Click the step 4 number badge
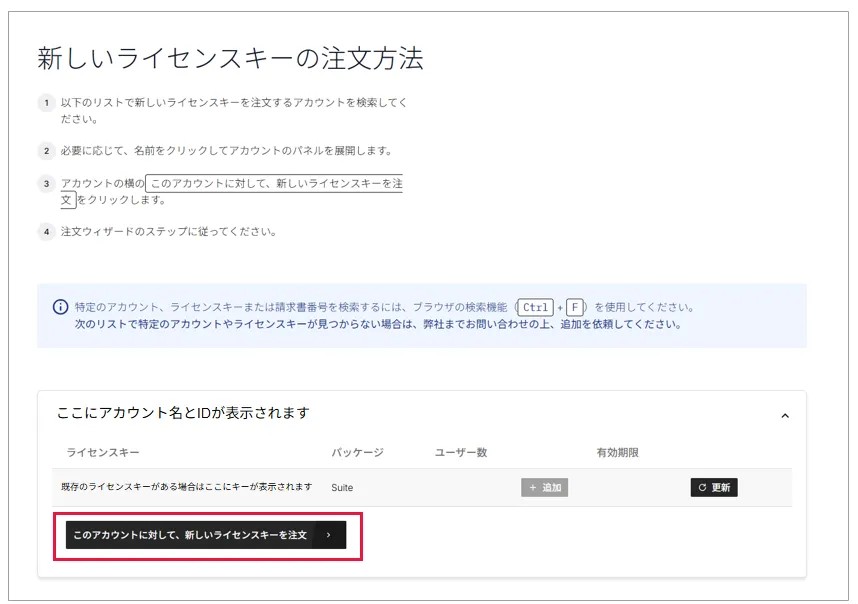858x604 pixels. 45,232
